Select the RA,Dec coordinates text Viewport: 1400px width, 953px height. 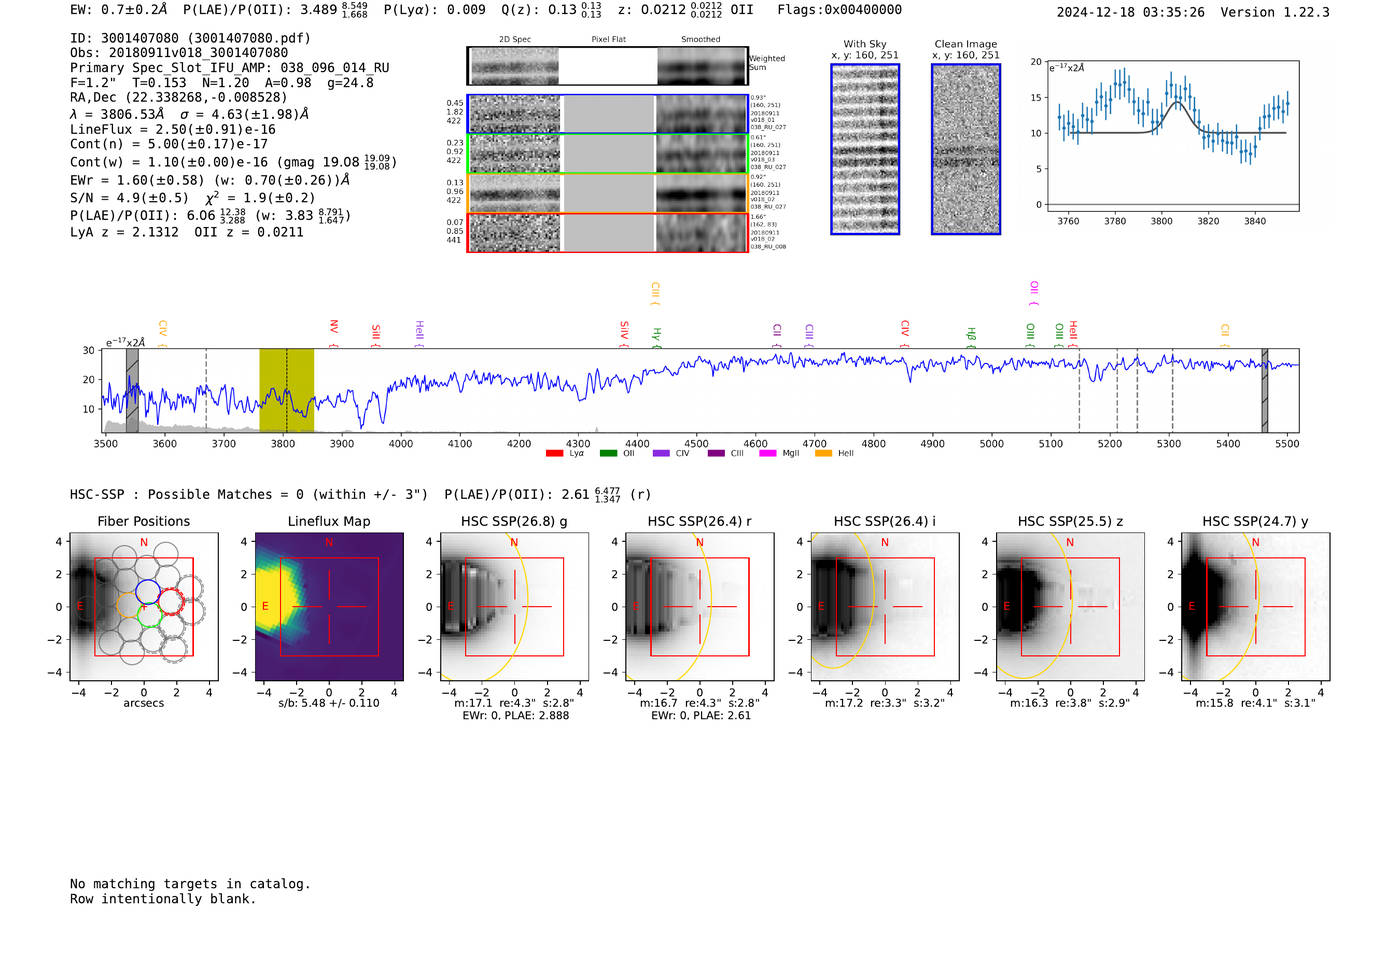coord(178,97)
